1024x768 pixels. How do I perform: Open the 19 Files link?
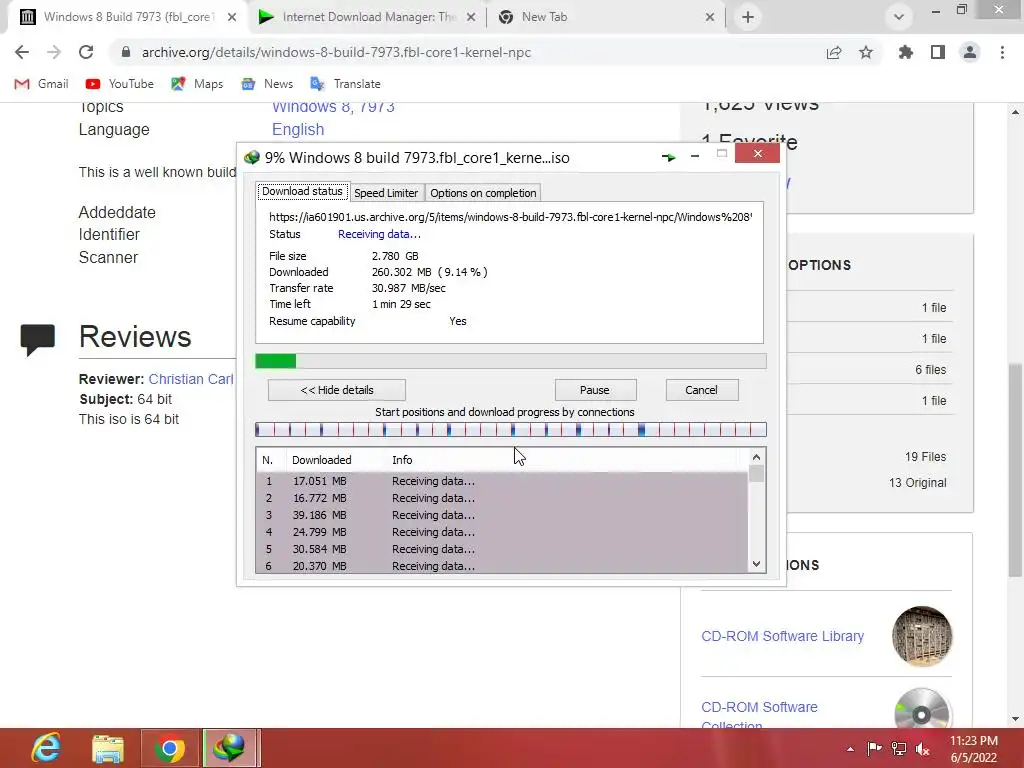point(925,456)
